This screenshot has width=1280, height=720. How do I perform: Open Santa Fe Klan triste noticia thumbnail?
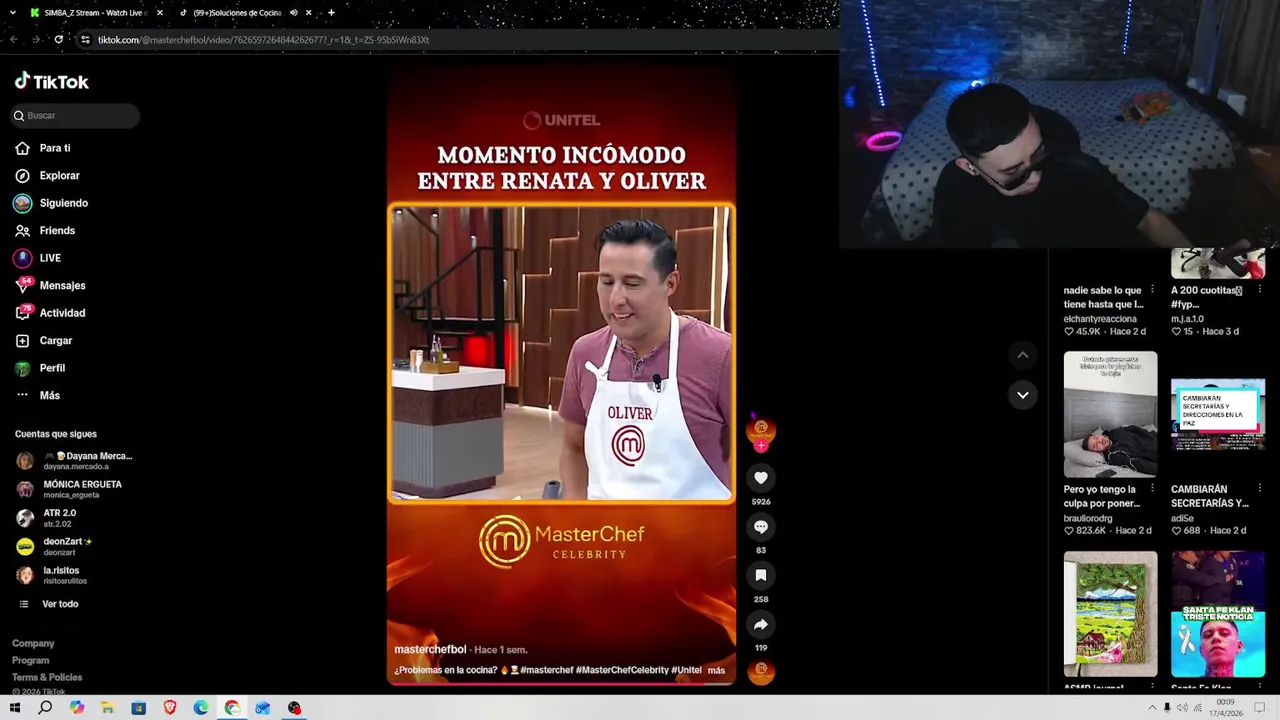(x=1218, y=614)
